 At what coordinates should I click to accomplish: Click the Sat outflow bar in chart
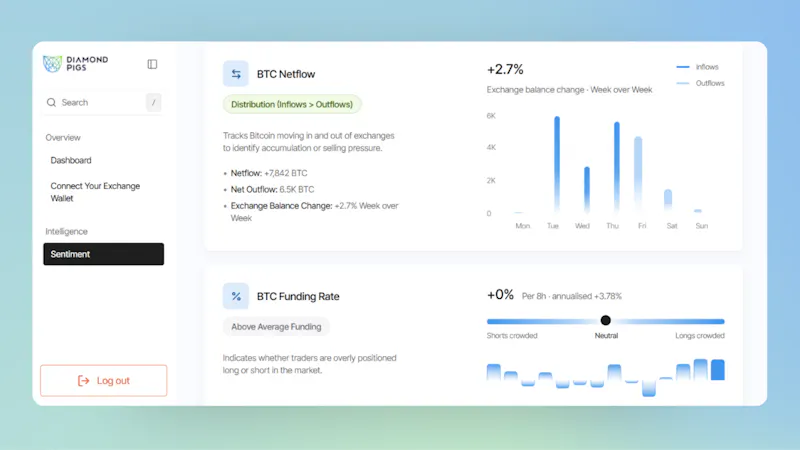tap(668, 200)
